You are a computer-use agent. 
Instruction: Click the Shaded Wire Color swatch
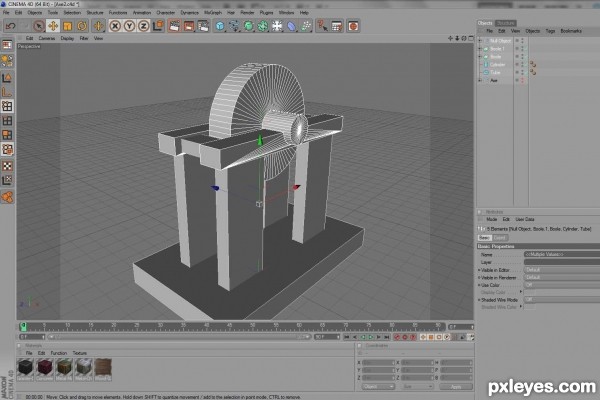[x=529, y=307]
